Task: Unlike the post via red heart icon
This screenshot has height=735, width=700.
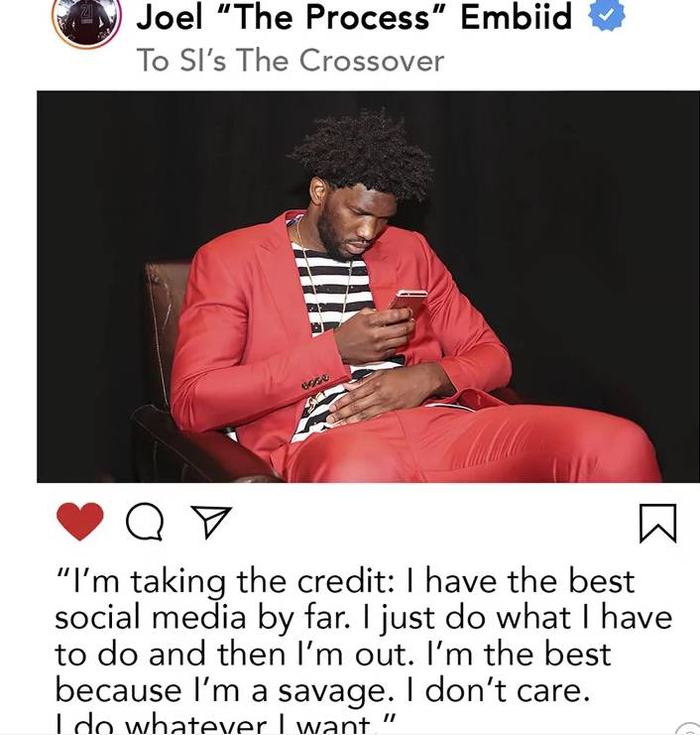Action: [80, 521]
